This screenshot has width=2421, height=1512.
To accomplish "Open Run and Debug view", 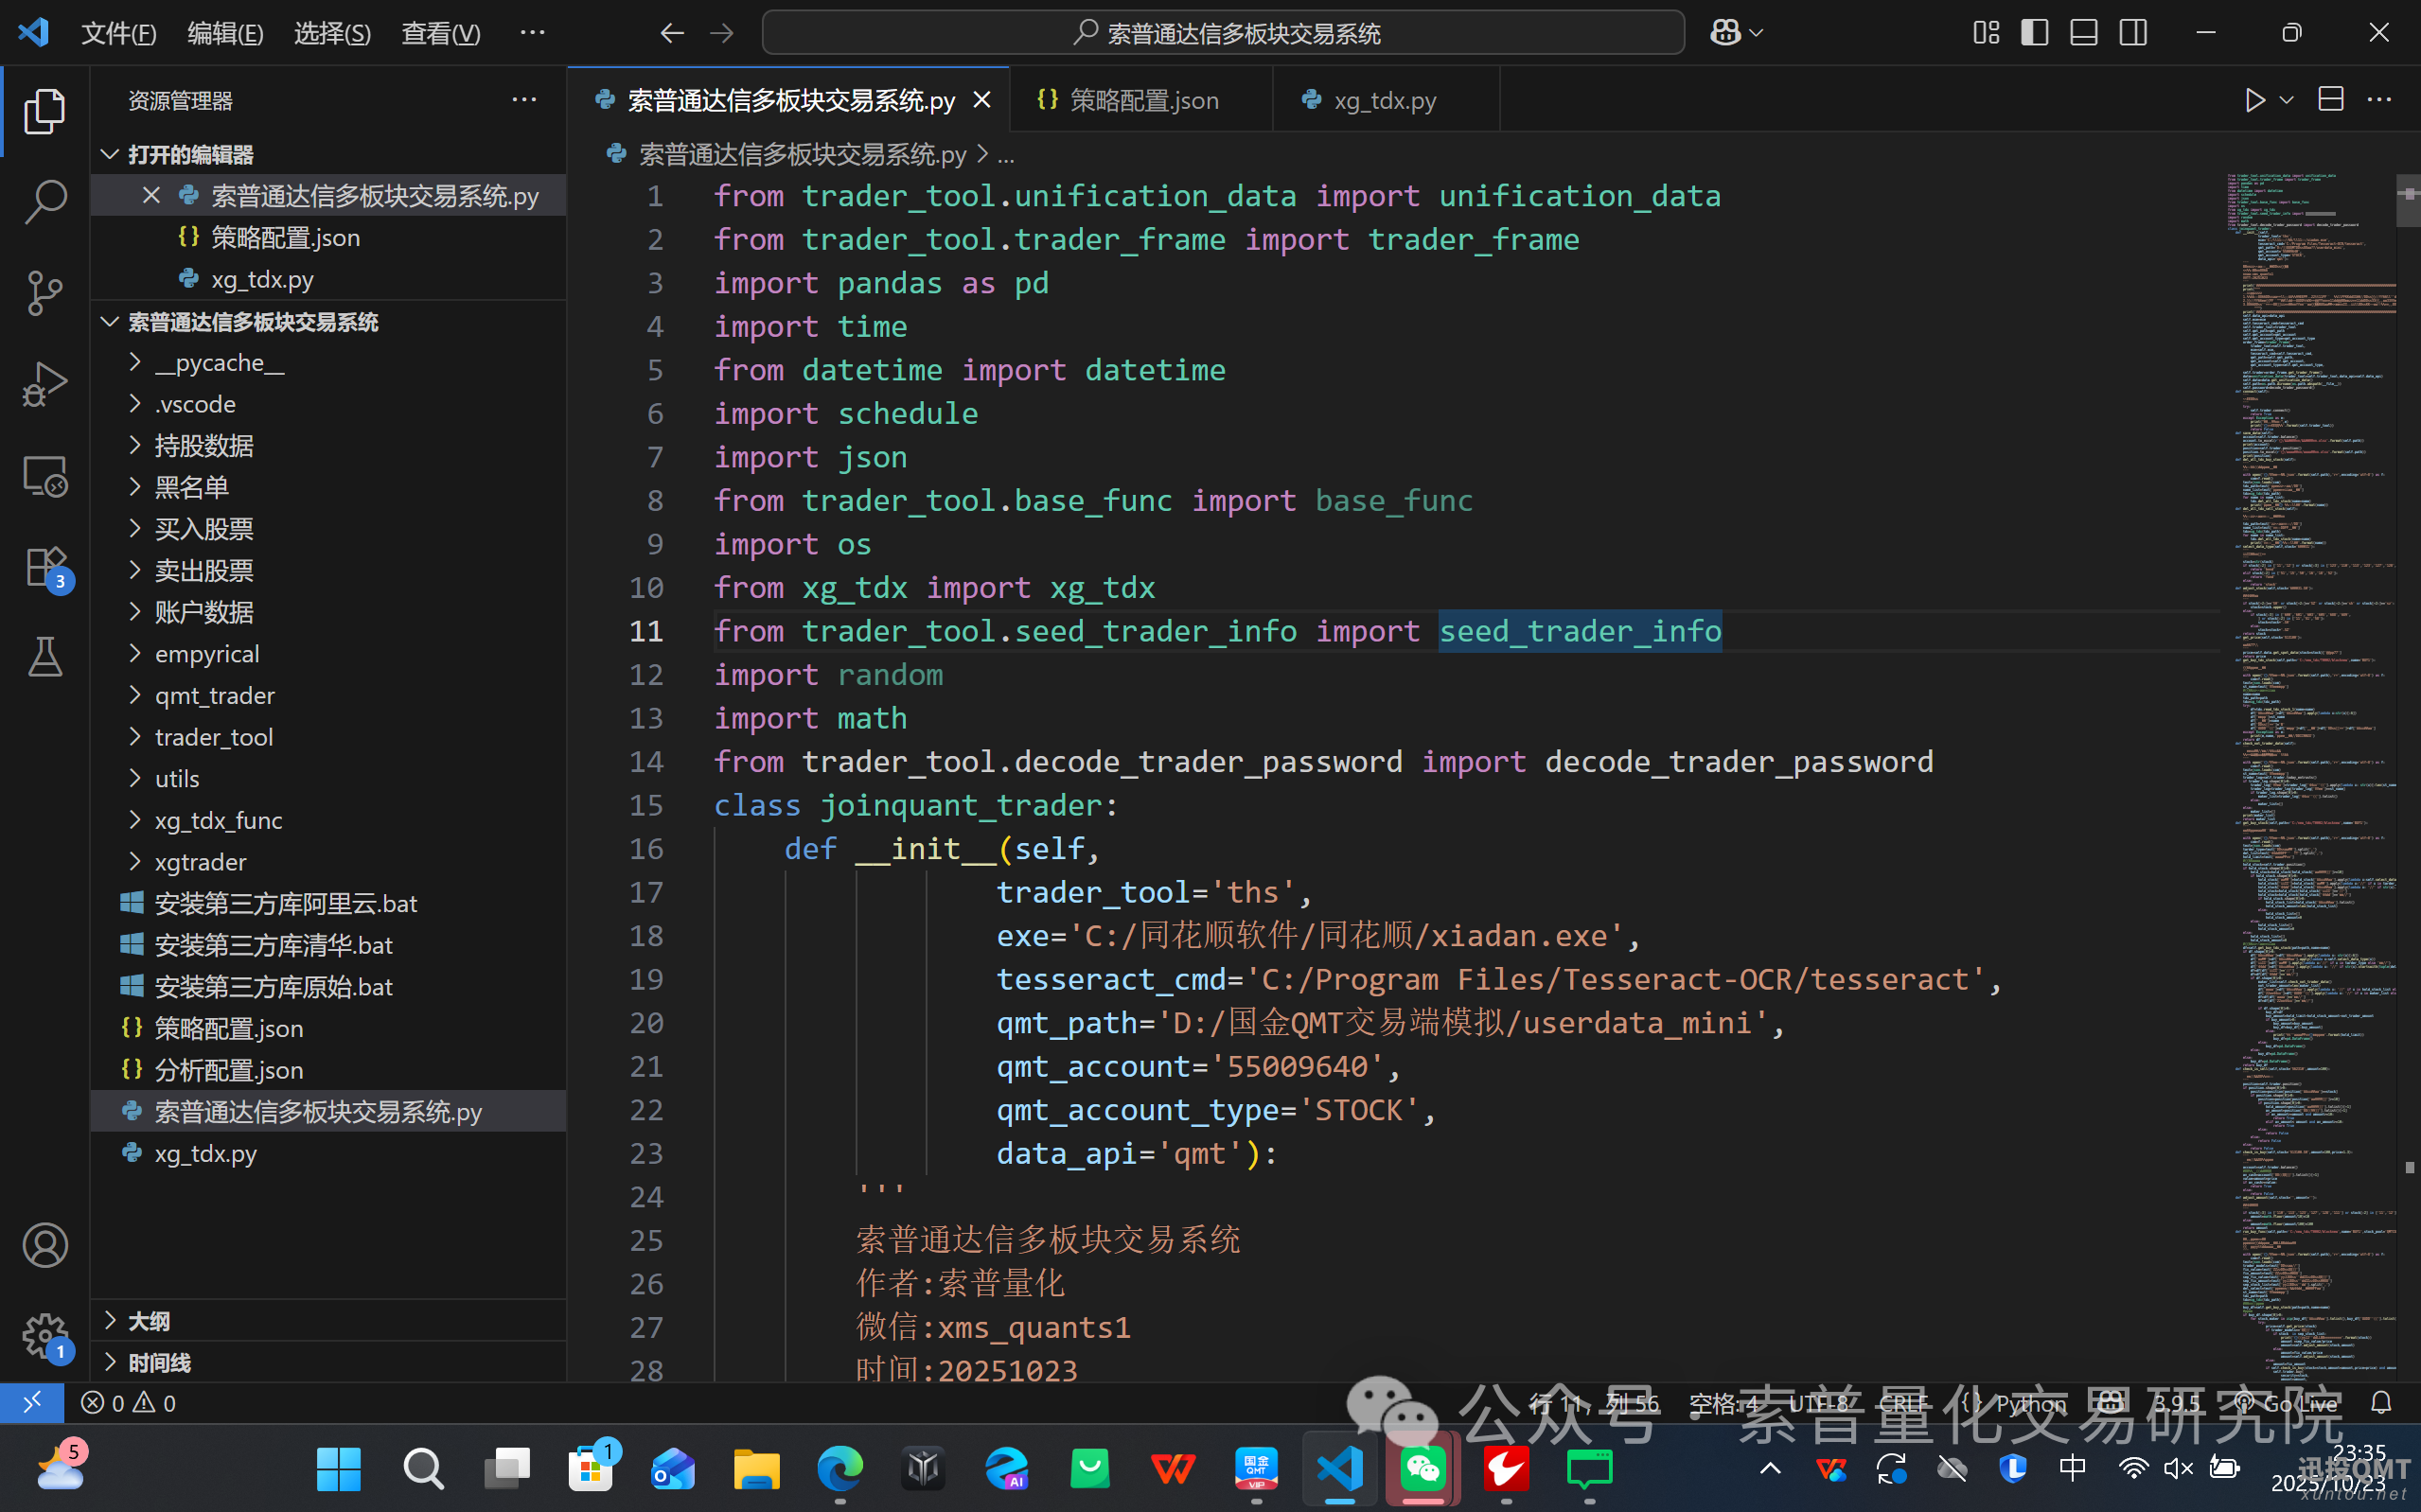I will (x=45, y=384).
